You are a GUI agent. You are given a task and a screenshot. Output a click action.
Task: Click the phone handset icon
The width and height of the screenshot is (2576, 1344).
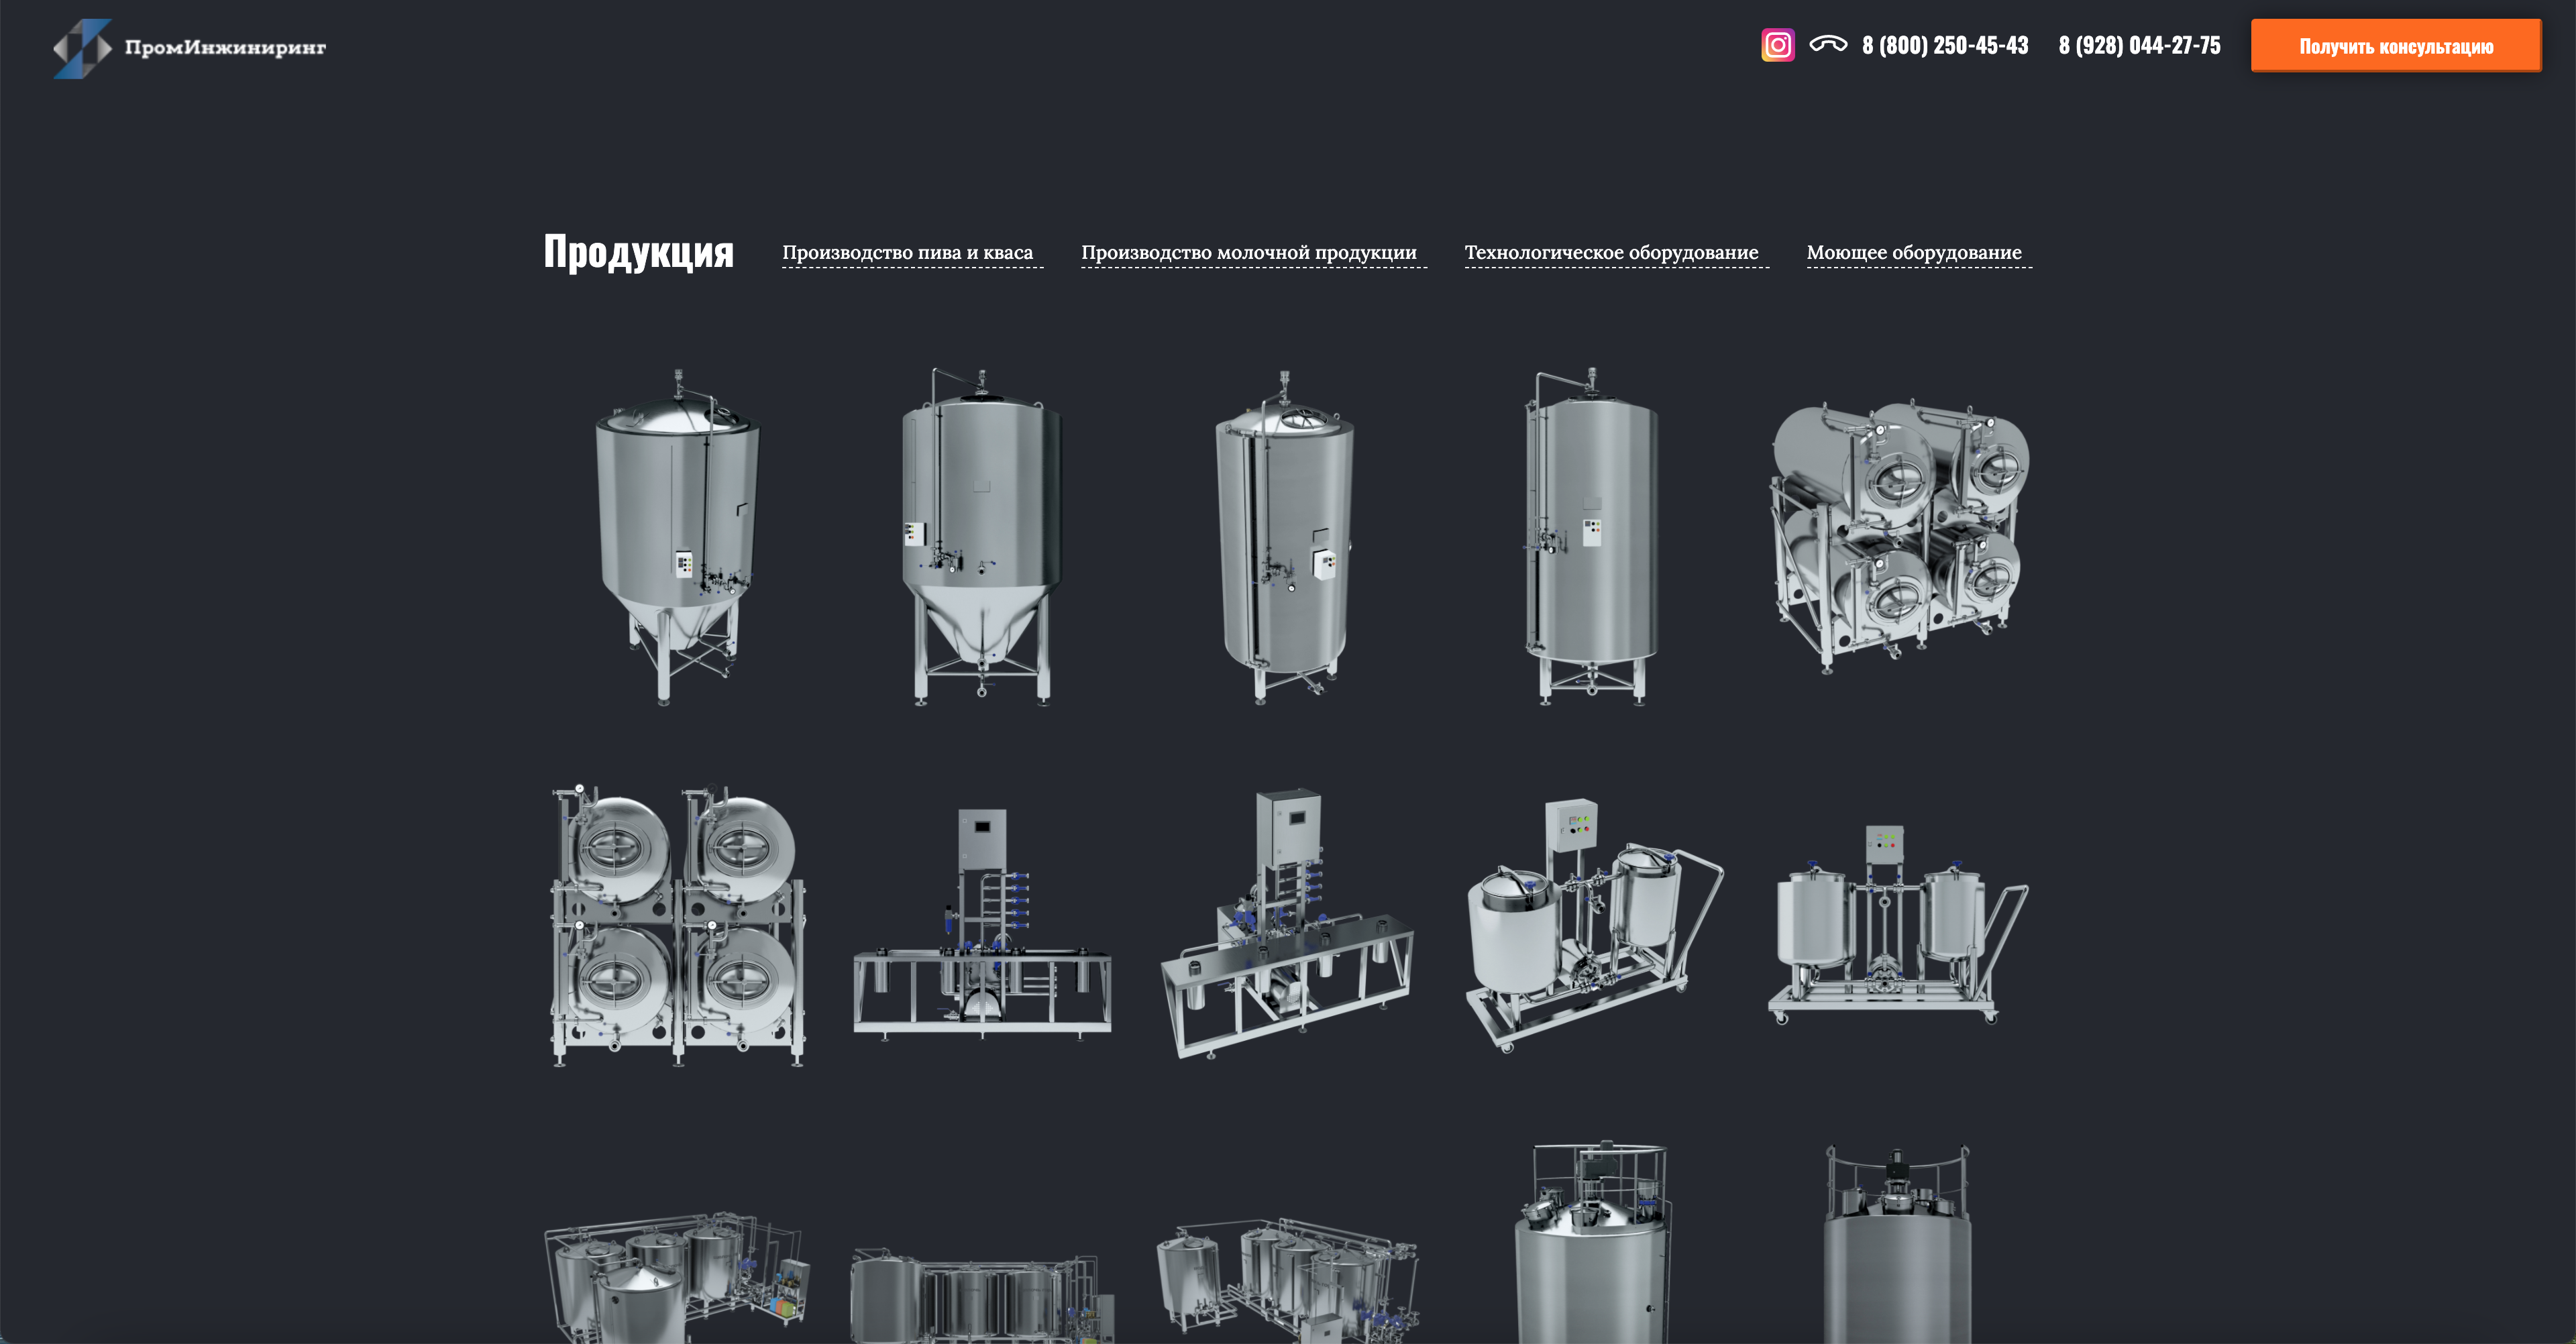tap(1828, 43)
